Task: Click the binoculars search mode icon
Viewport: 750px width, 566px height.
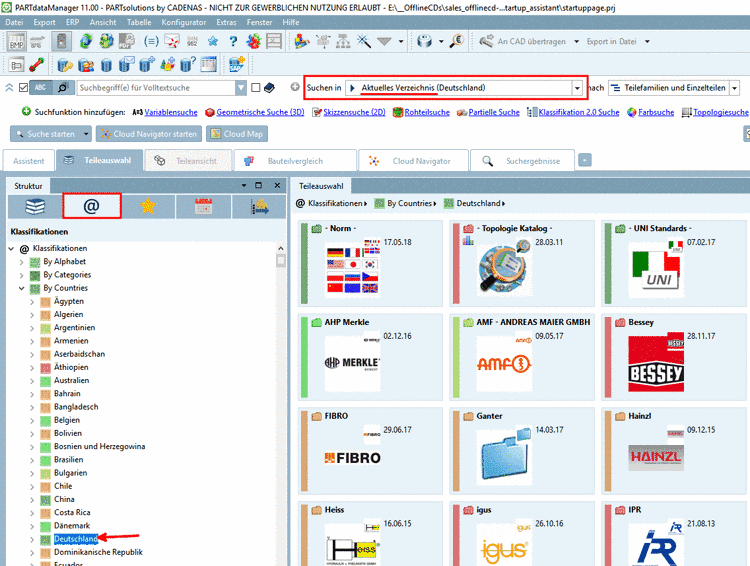Action: tap(62, 88)
